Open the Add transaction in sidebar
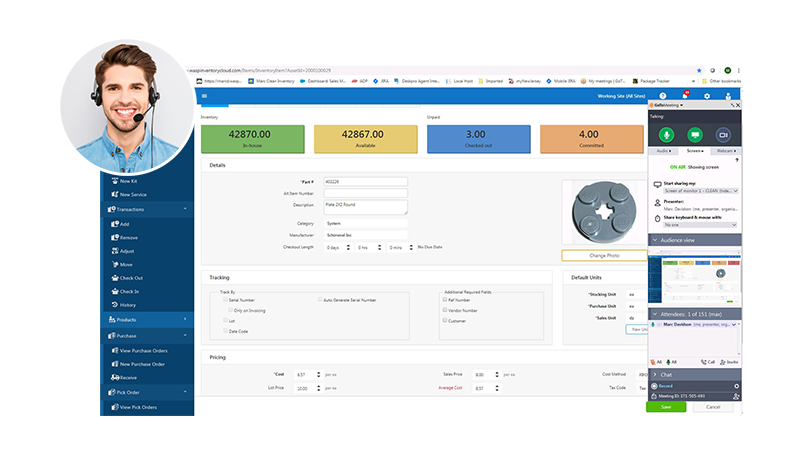800x452 pixels. coord(120,224)
